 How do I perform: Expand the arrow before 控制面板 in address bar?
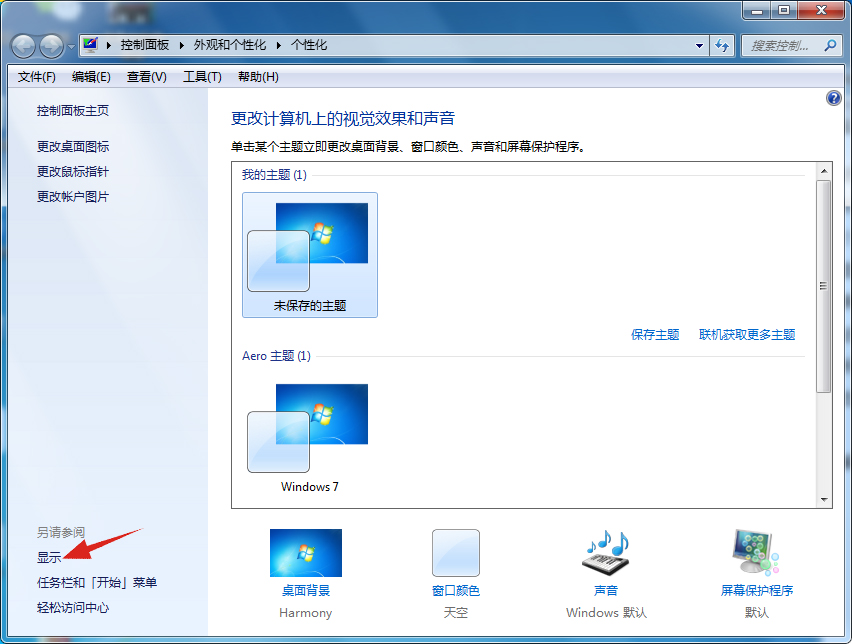coord(109,45)
